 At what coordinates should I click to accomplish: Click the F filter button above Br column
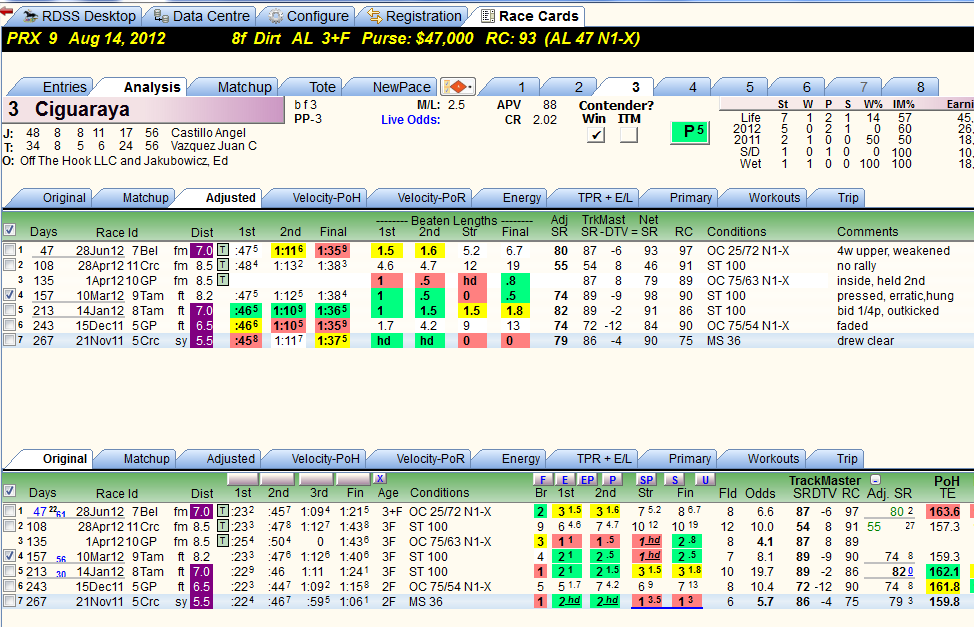(x=543, y=479)
